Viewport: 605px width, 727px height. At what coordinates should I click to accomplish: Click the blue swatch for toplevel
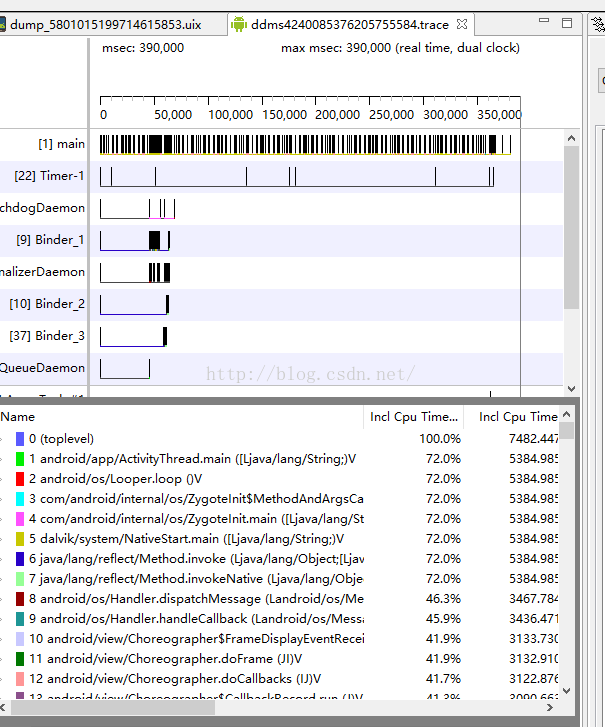point(20,439)
